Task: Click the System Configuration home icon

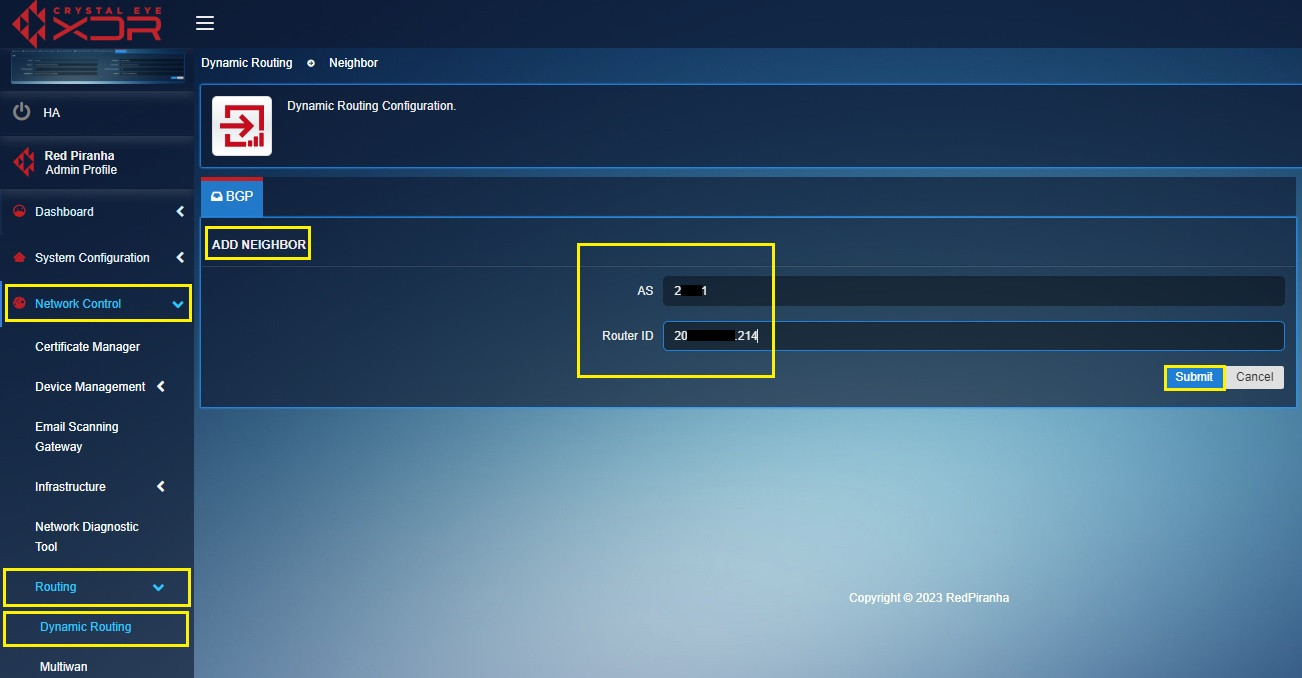Action: (19, 257)
